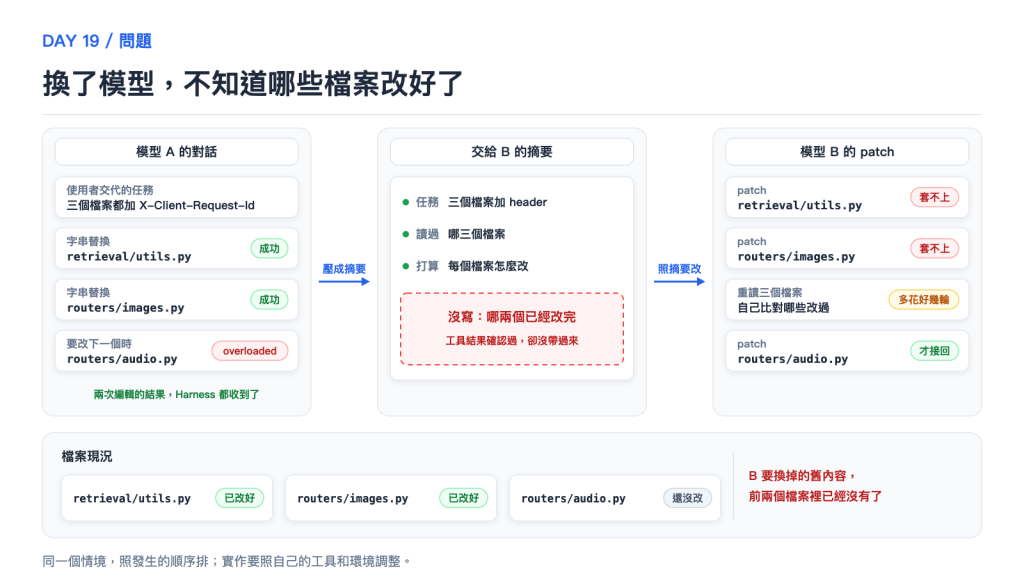Click retrieval/utils.py in the 檔案現況 section
Viewport: 1024px width, 576px height.
[x=132, y=498]
